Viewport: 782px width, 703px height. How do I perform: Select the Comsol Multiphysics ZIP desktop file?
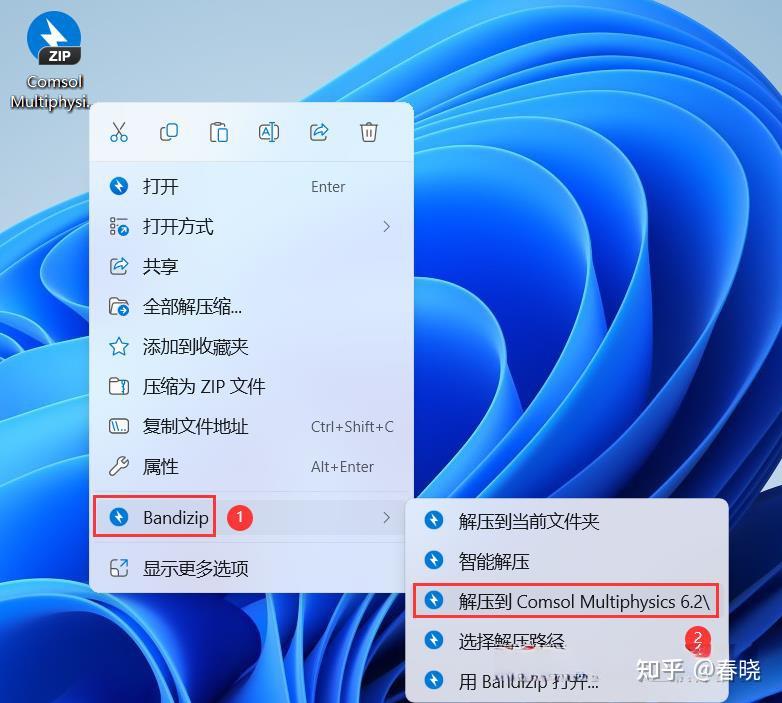pyautogui.click(x=51, y=60)
